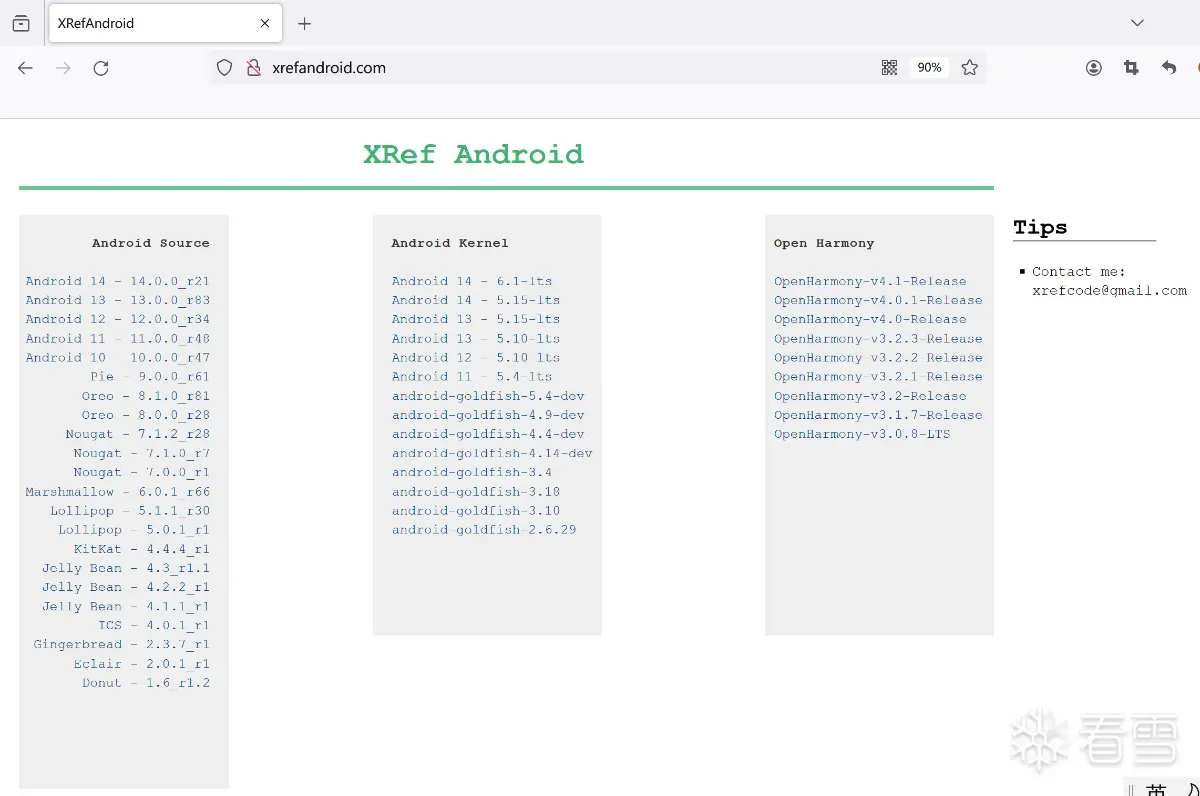
Task: Open Oreo - 8.0.0_r28 source
Action: coord(146,415)
